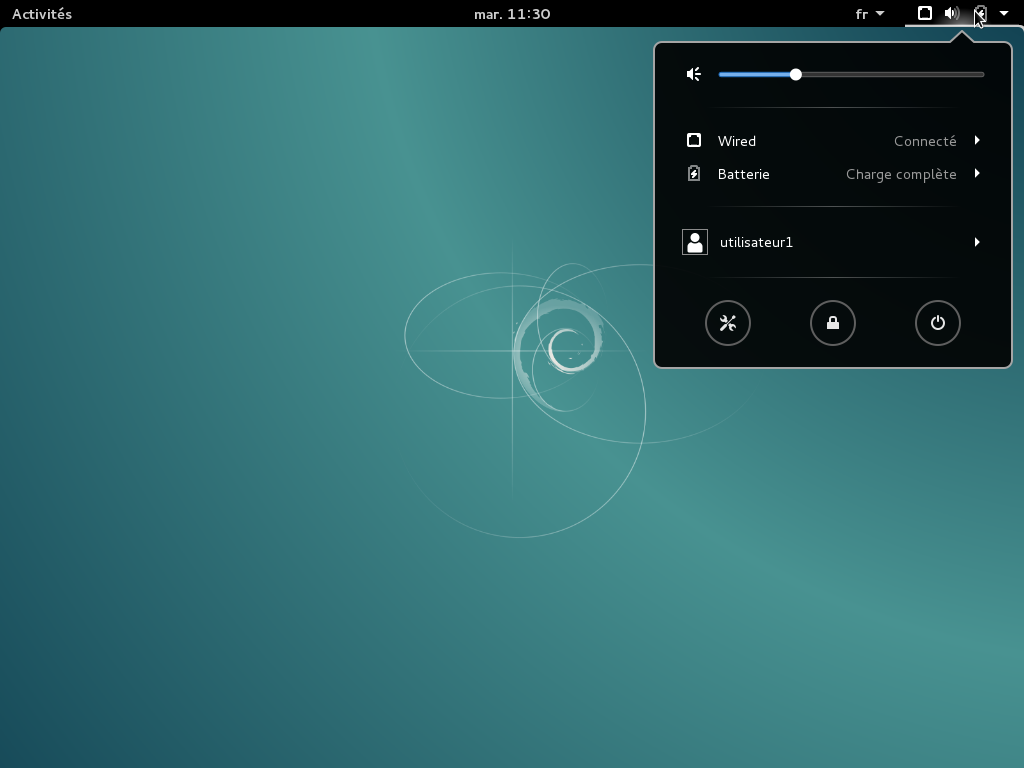1024x768 pixels.
Task: Lock the screen using the padlock icon
Action: (x=833, y=323)
